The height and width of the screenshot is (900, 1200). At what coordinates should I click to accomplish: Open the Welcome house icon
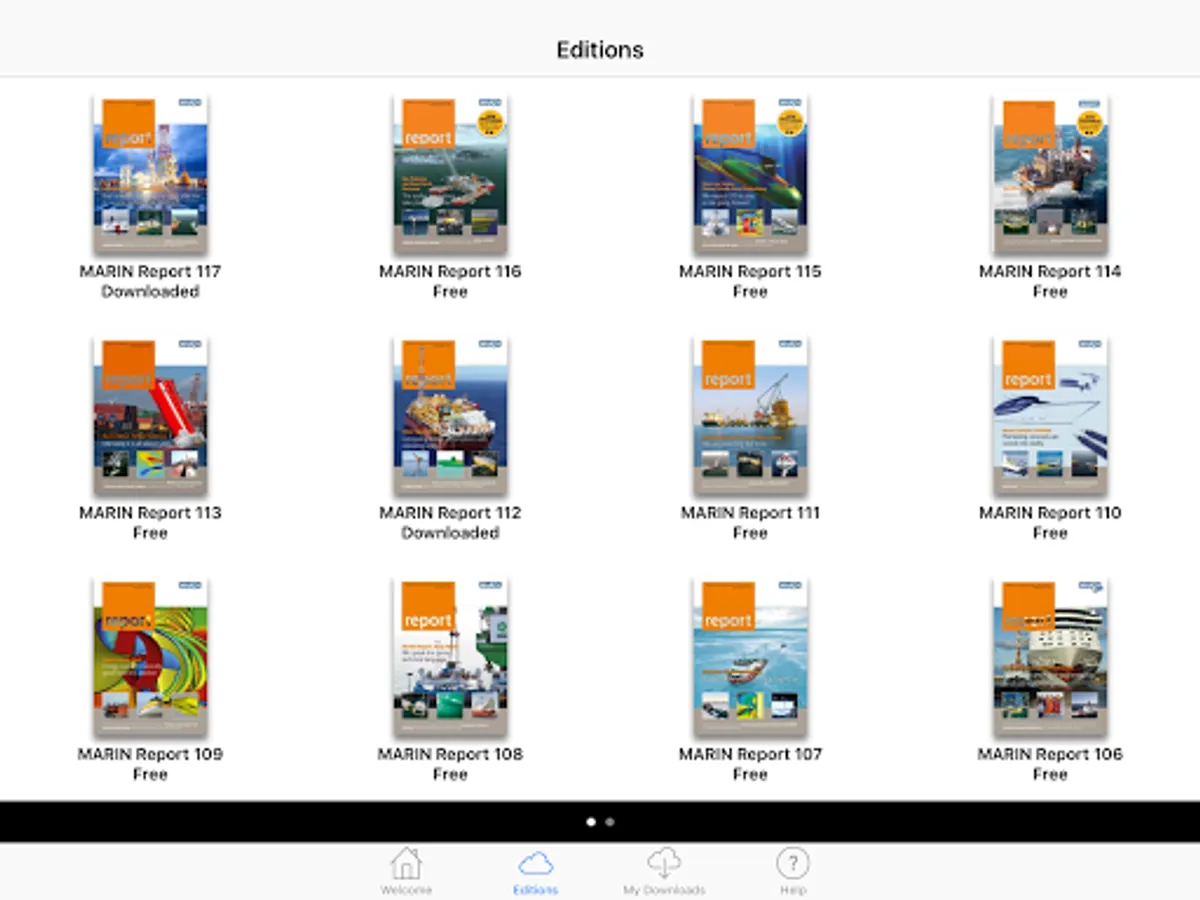[406, 863]
